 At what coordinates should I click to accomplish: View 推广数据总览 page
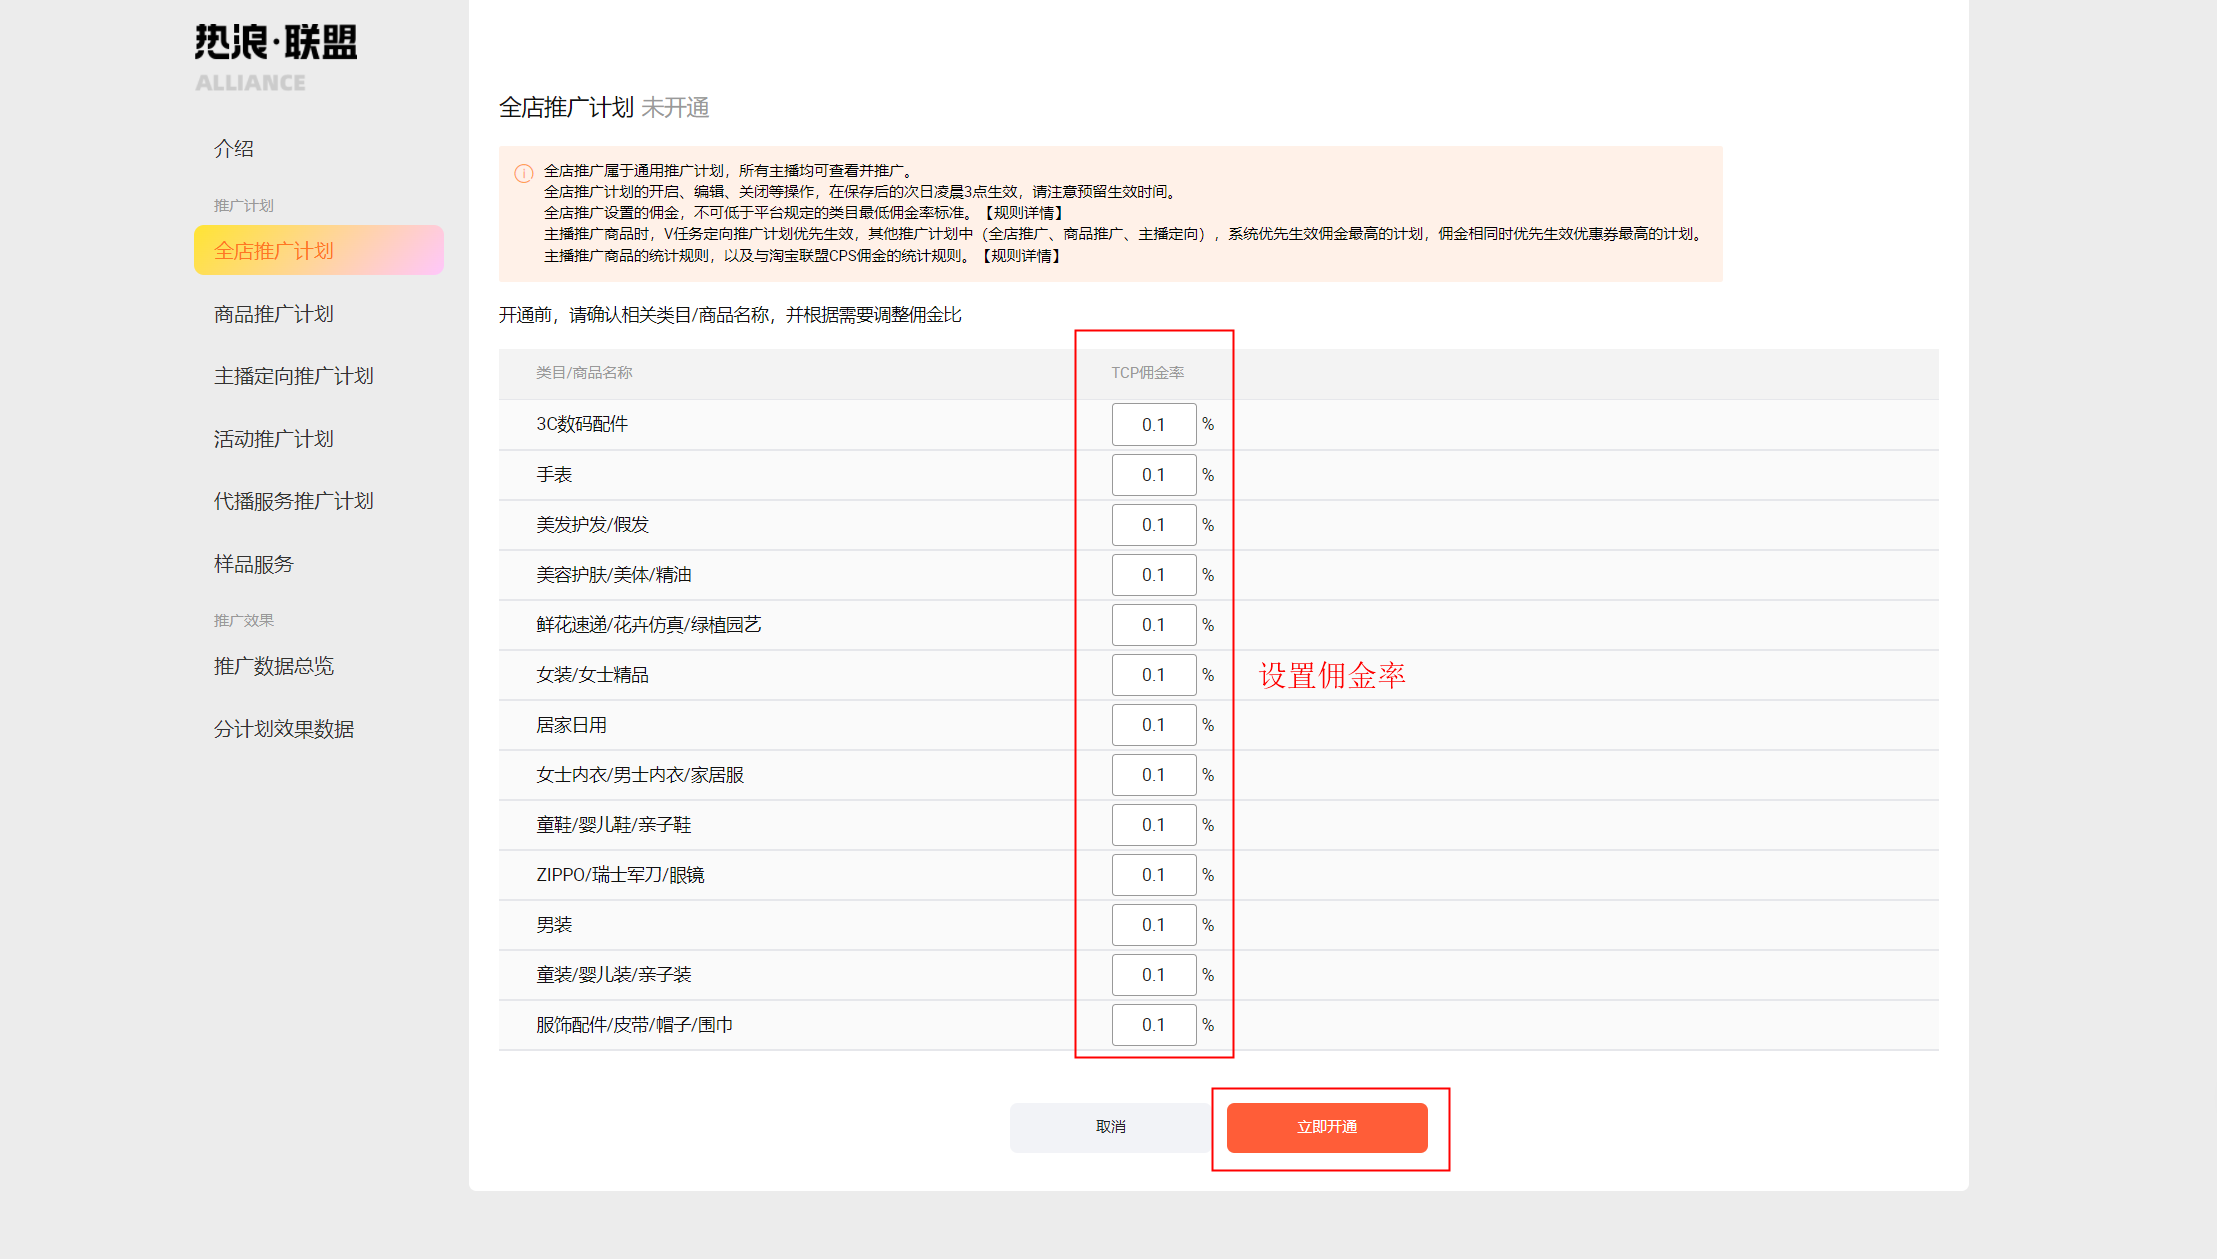[x=274, y=666]
